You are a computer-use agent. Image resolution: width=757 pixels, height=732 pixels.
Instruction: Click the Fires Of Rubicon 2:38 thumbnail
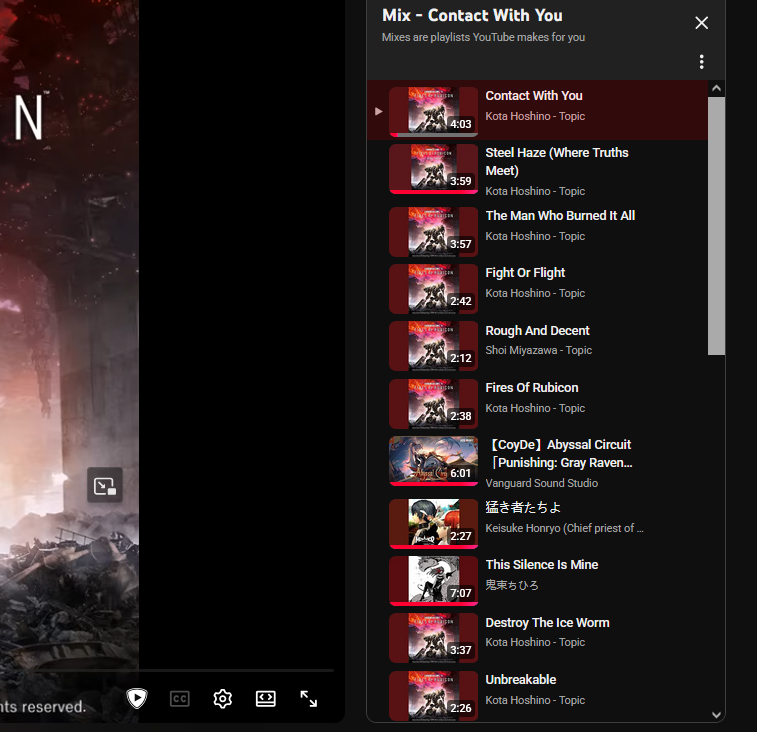pyautogui.click(x=434, y=404)
